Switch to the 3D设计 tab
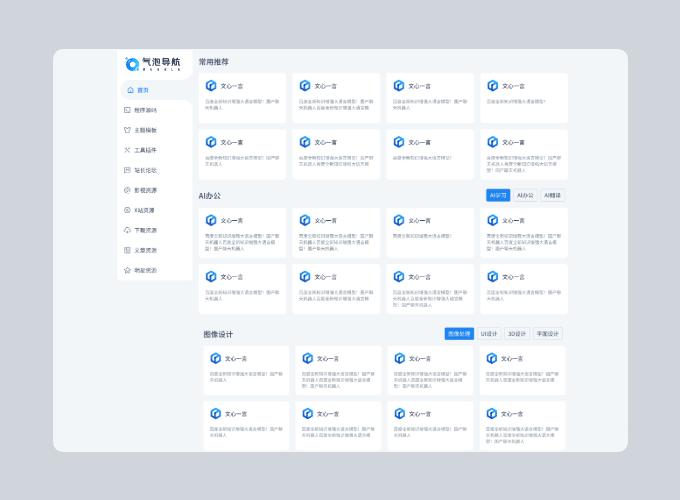Image resolution: width=680 pixels, height=500 pixels. (517, 334)
